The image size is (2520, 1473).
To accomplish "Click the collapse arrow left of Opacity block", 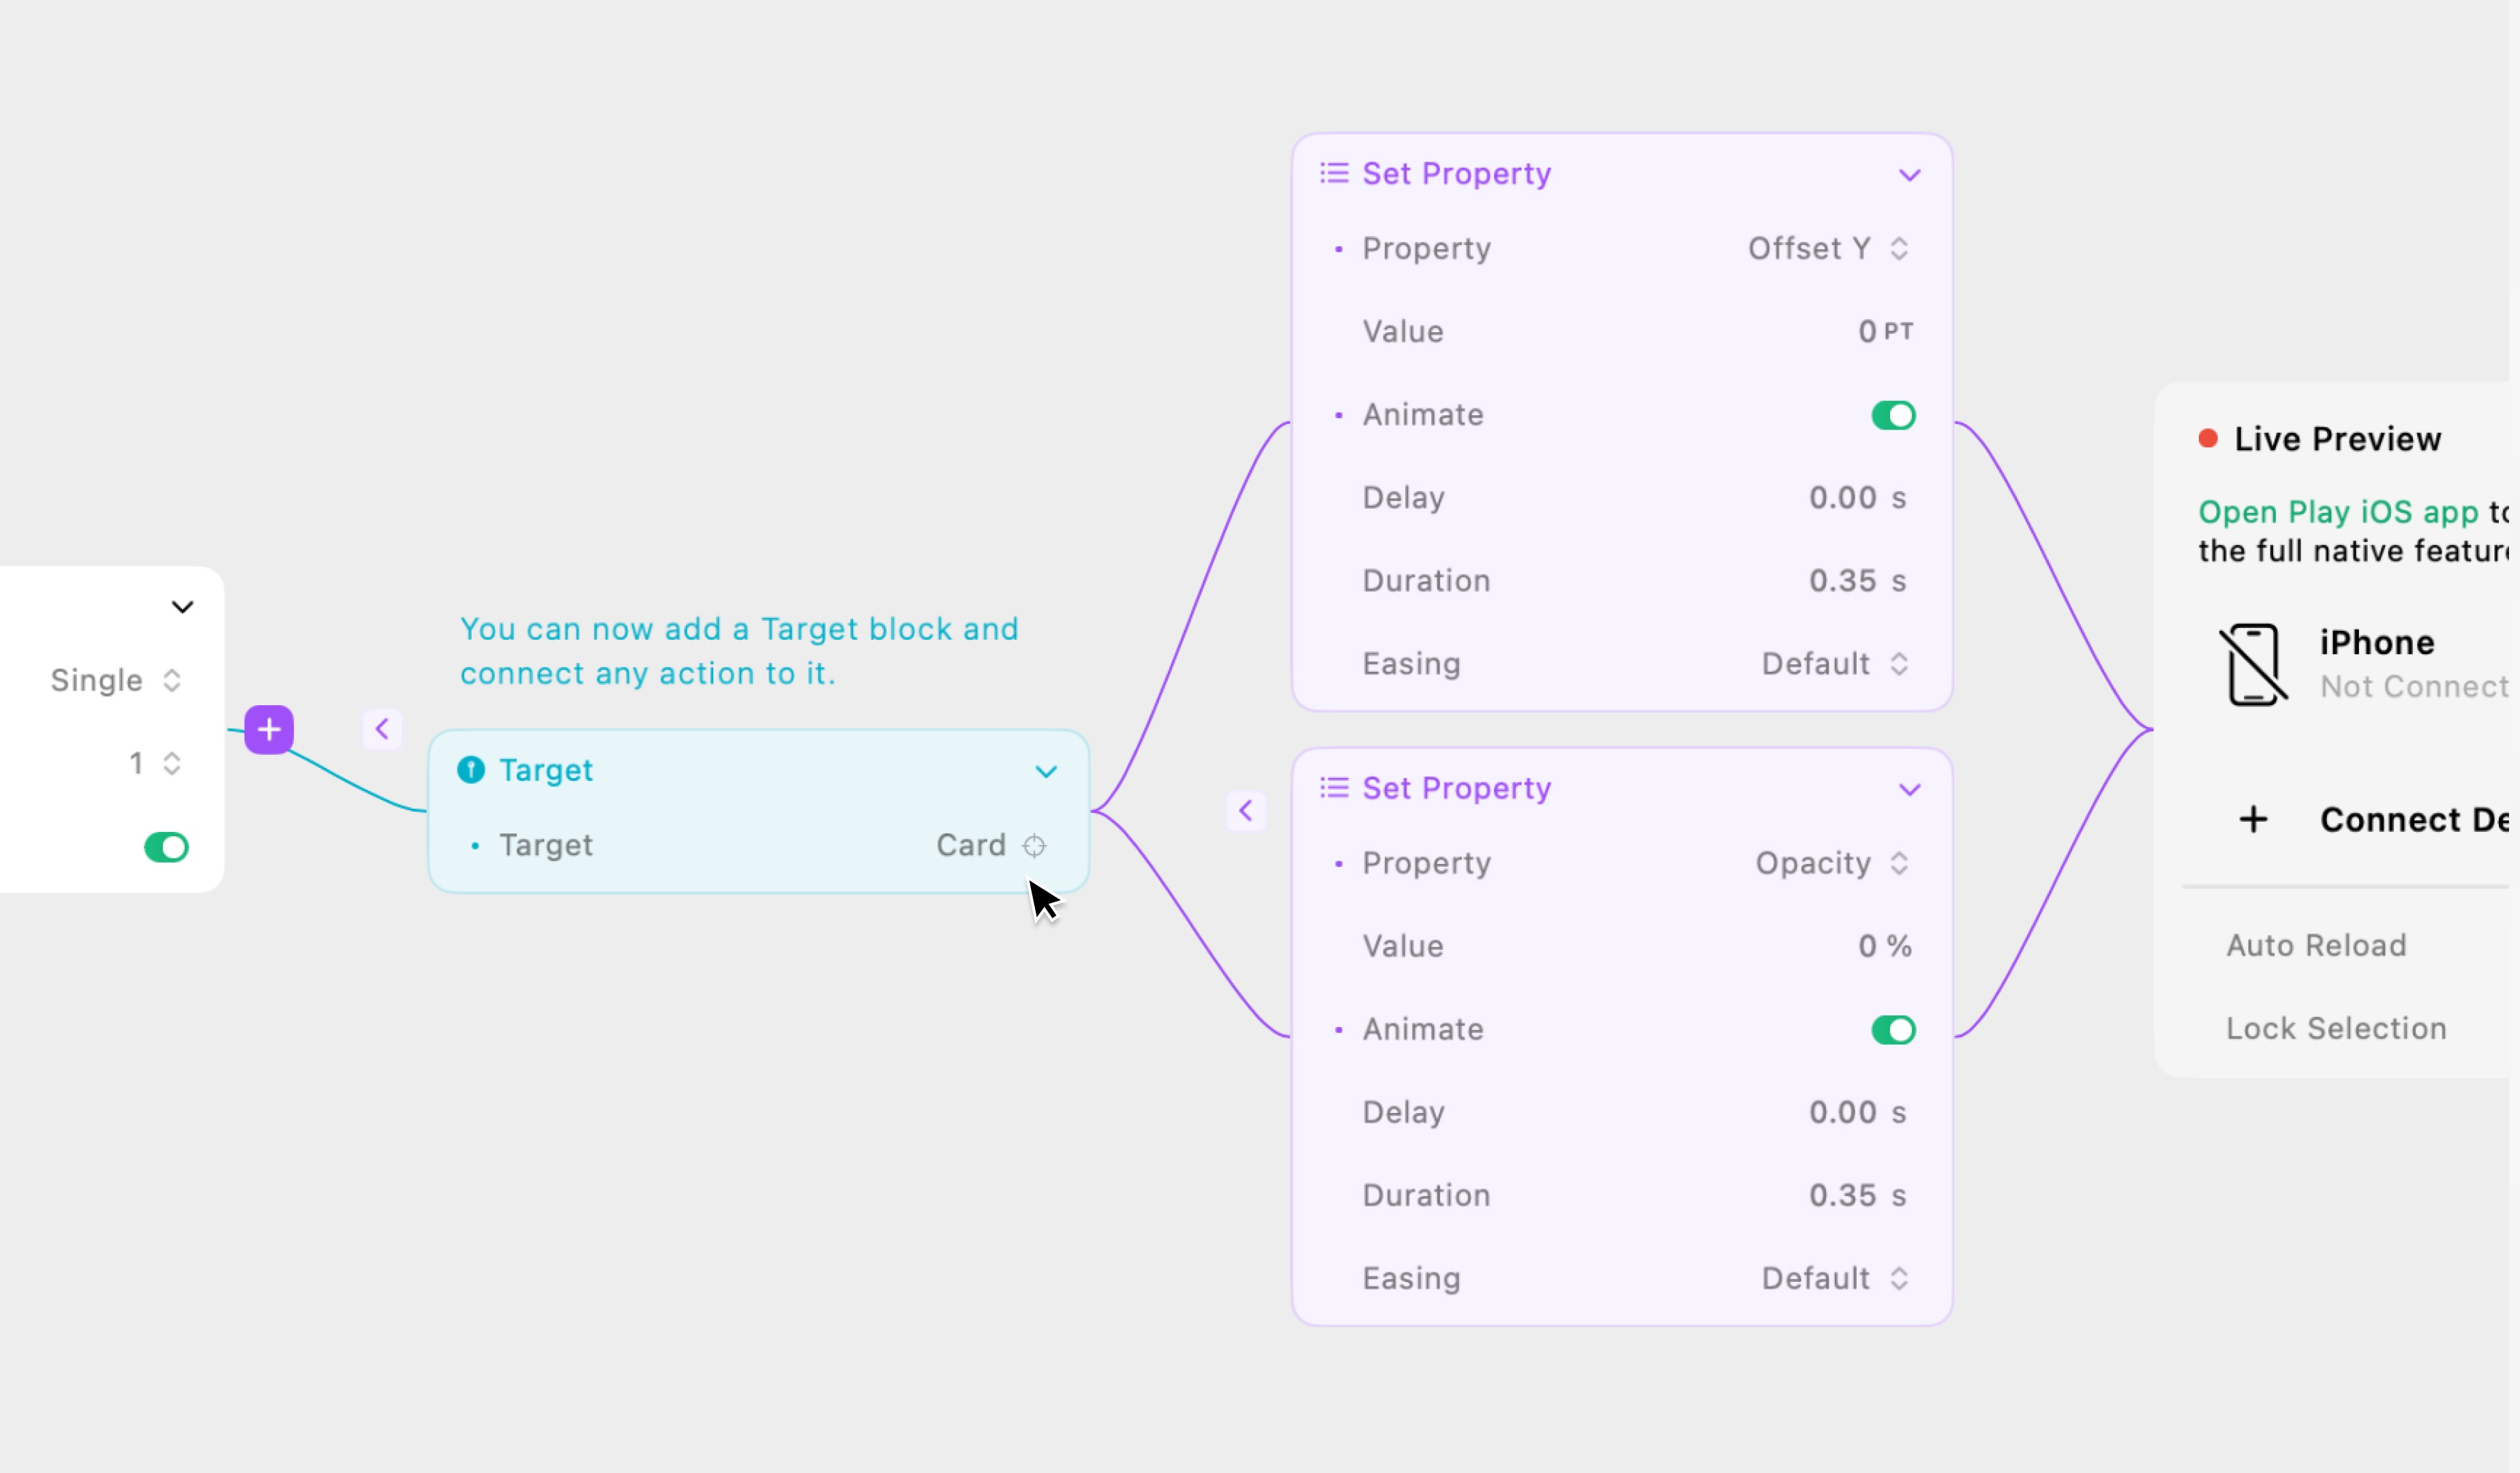I will coord(1246,810).
